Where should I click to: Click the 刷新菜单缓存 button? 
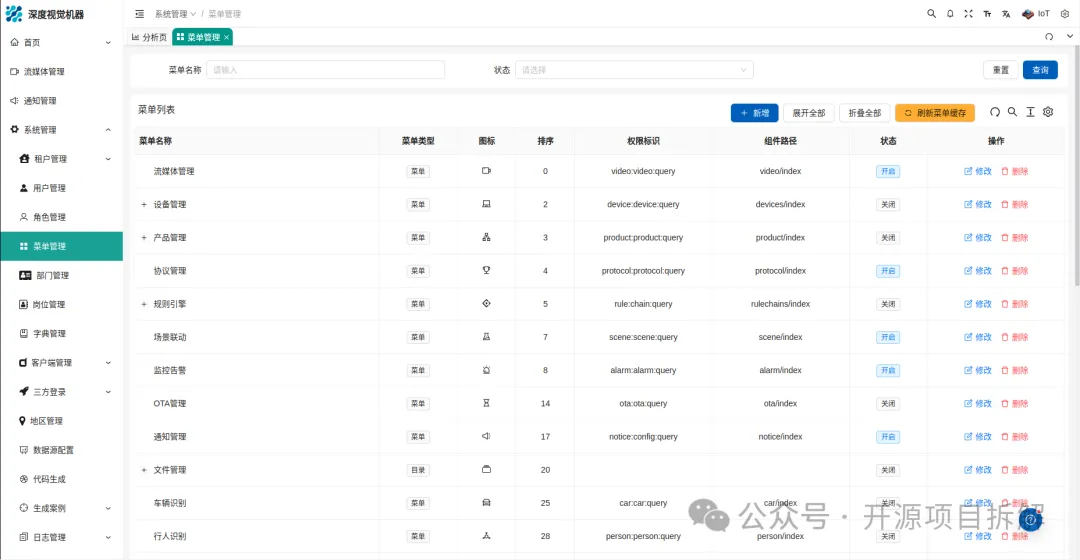point(935,113)
